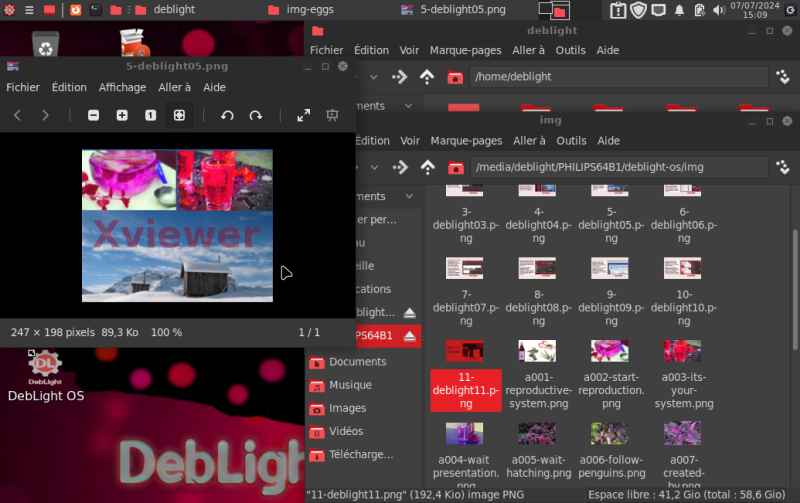The image size is (800, 503).
Task: Zoom out in the Xviewer toolbar
Action: click(94, 115)
